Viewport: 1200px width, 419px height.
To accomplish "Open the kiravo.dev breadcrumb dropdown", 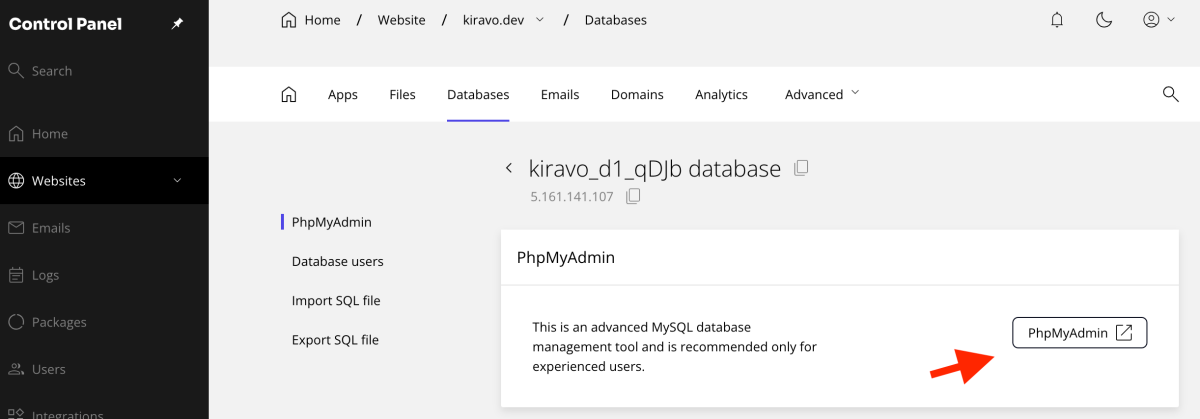I will pos(503,20).
